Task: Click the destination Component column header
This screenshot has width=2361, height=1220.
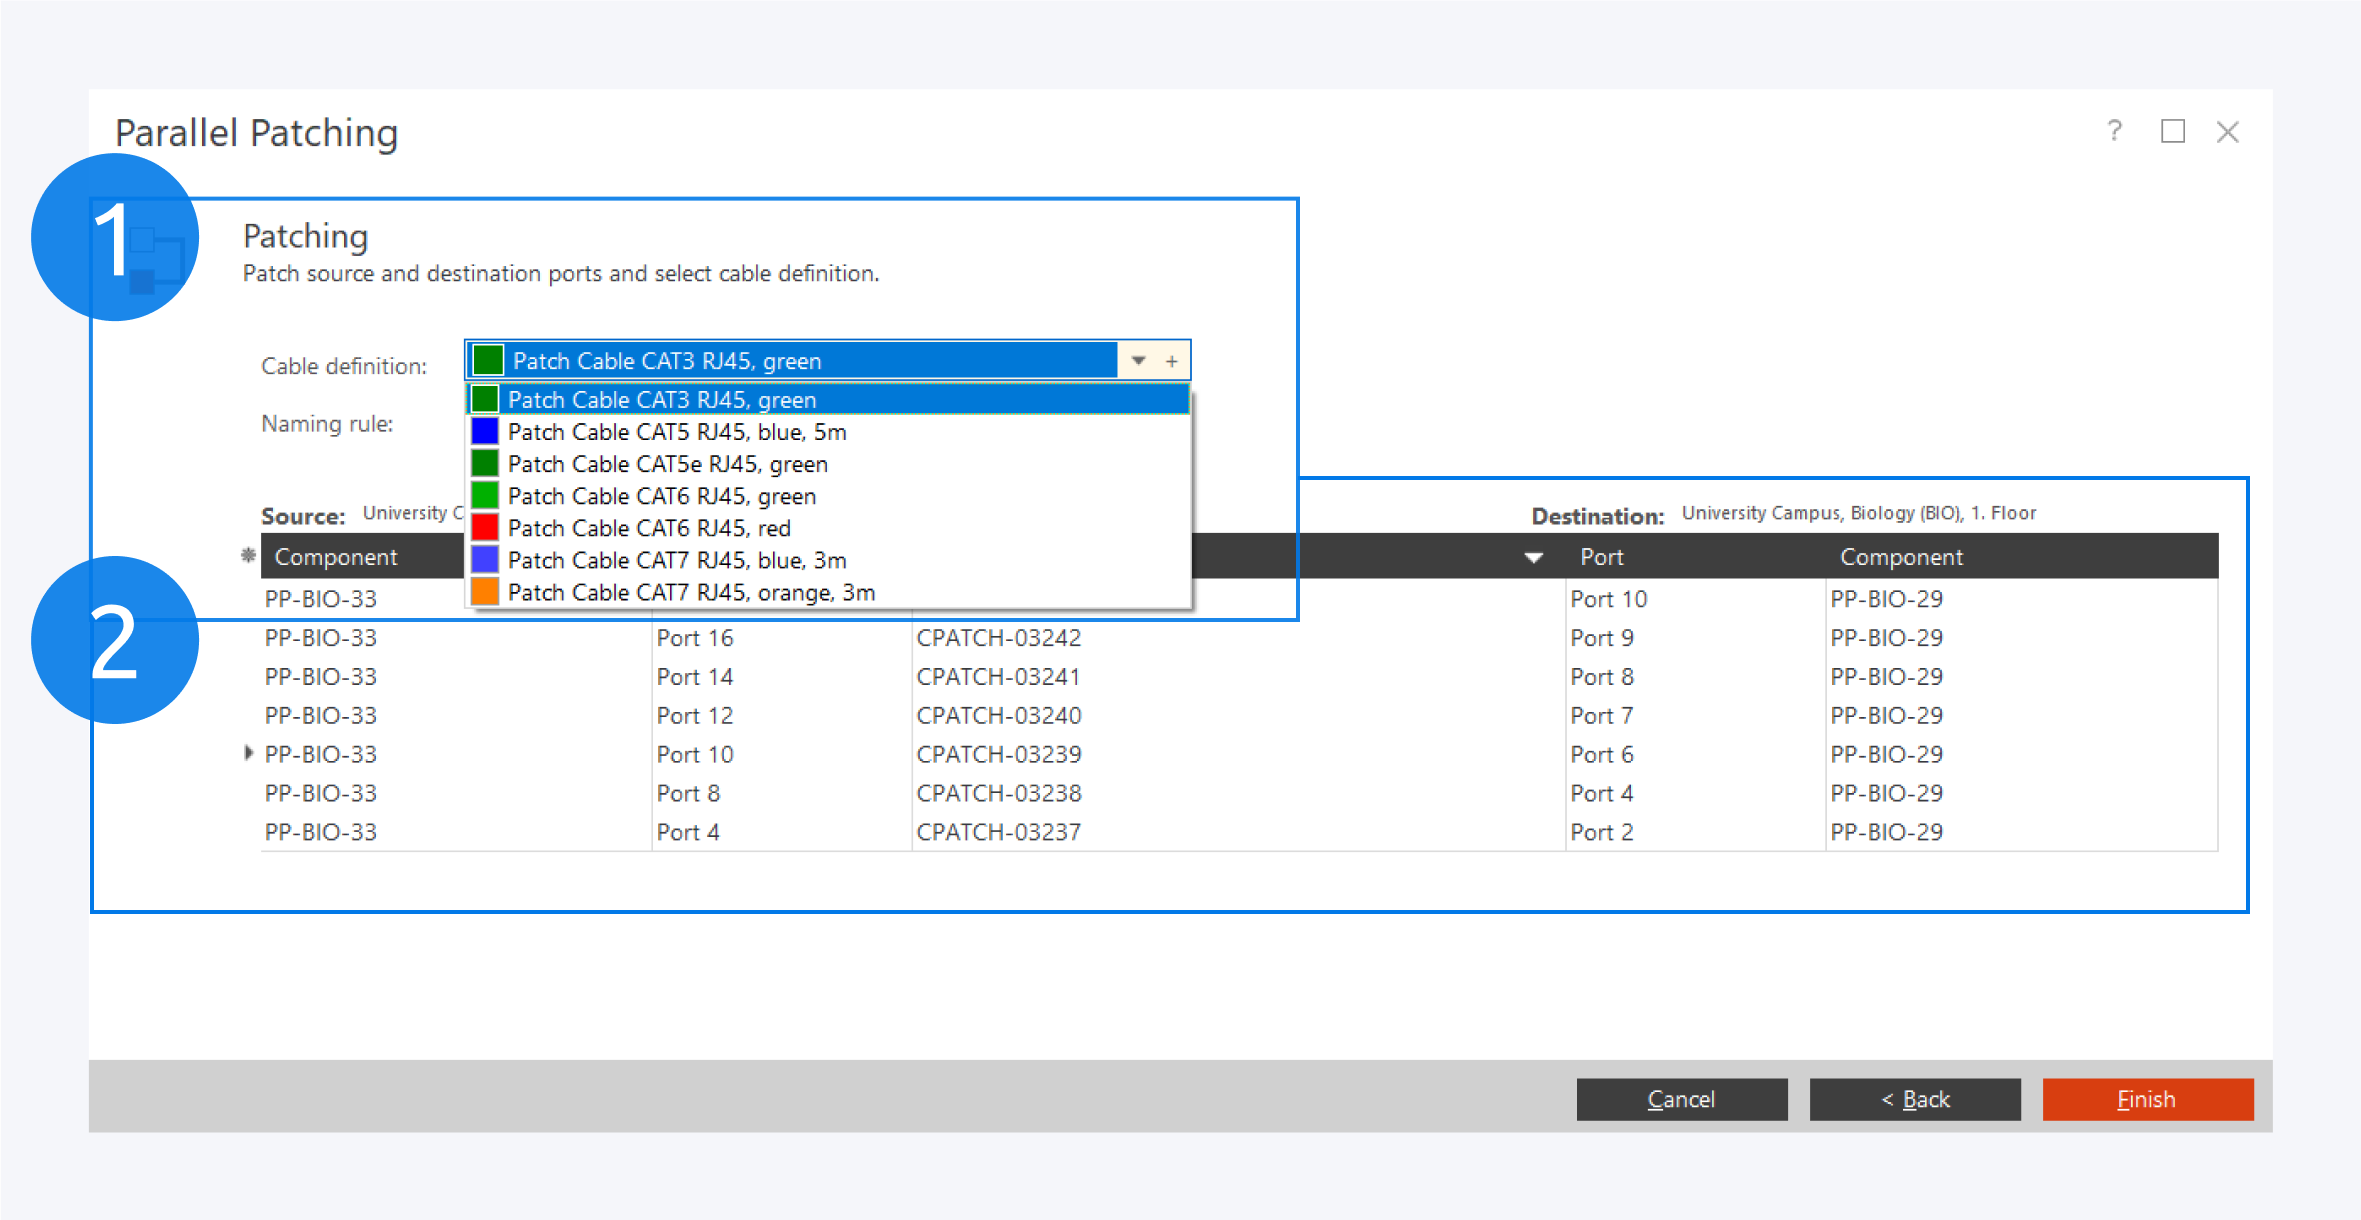Action: pyautogui.click(x=1901, y=557)
